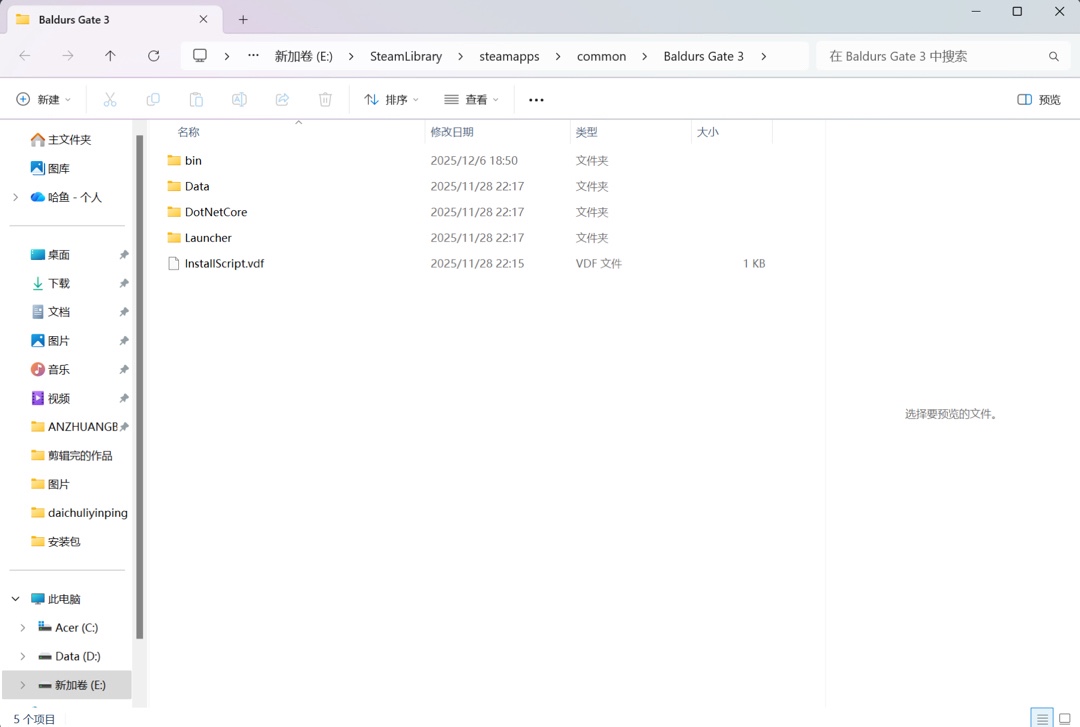Image resolution: width=1080 pixels, height=727 pixels.
Task: Expand the 新加卷 (E:) drive node
Action: pos(23,685)
